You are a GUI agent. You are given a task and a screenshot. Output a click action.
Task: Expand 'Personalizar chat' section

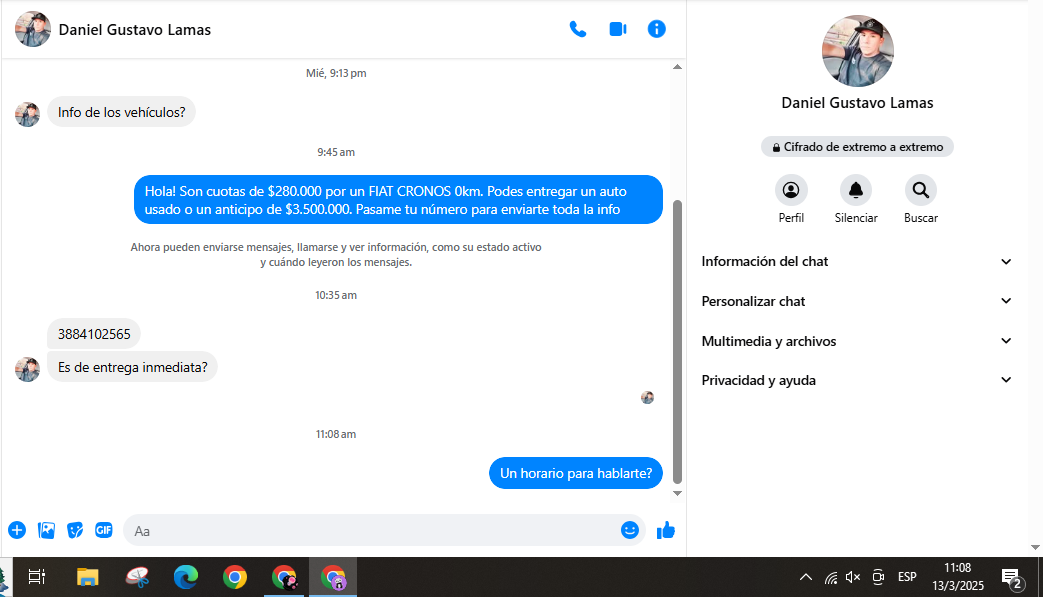[857, 301]
